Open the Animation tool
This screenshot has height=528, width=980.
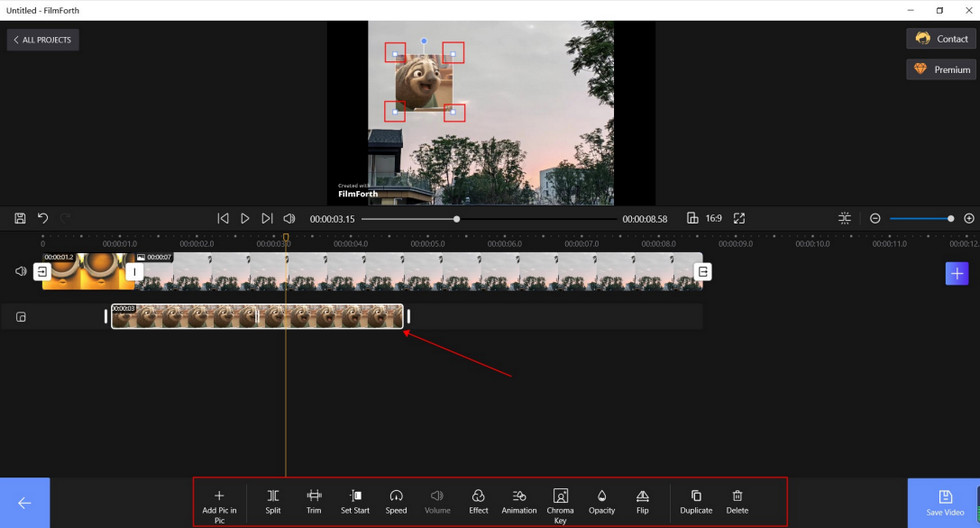click(x=519, y=502)
